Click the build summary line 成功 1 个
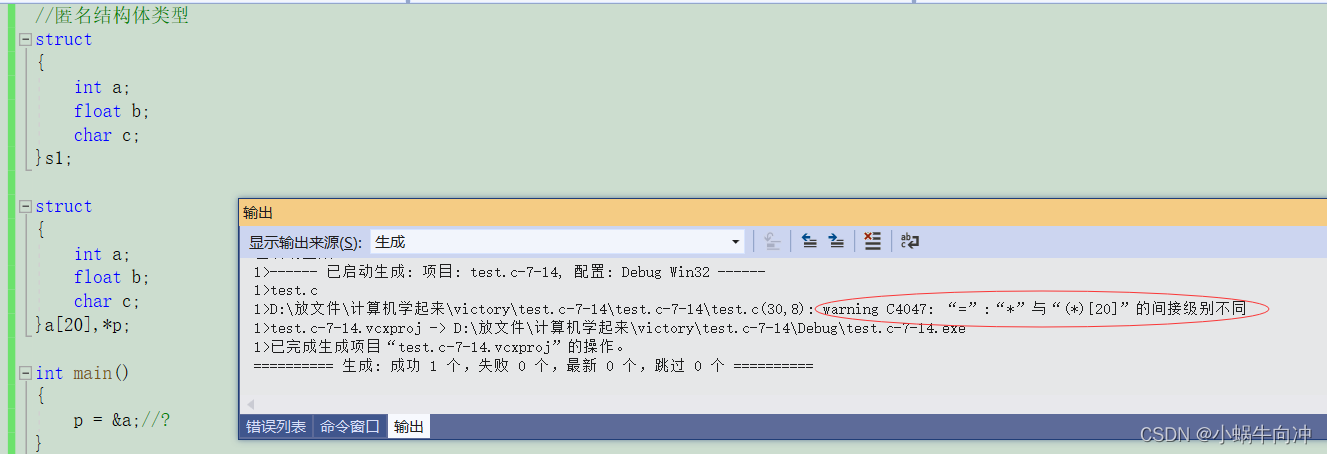Image resolution: width=1327 pixels, height=454 pixels. click(x=533, y=366)
